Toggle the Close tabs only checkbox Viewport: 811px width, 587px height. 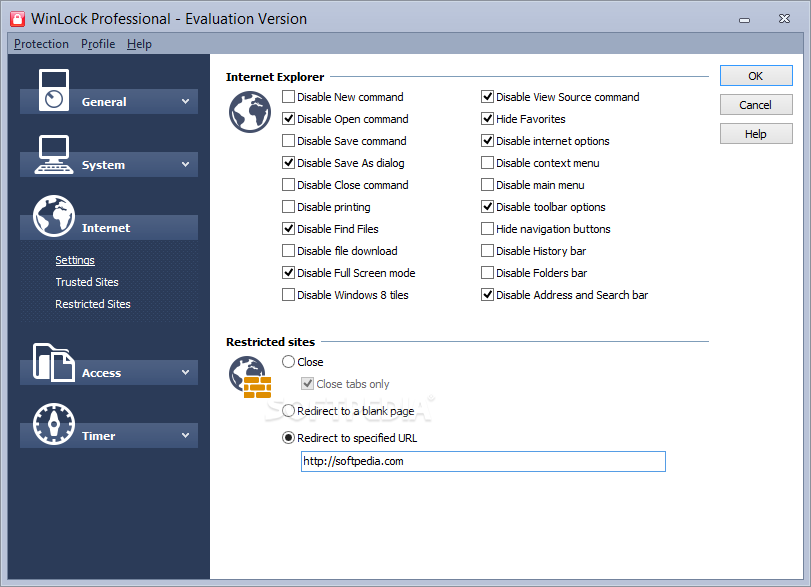(308, 384)
